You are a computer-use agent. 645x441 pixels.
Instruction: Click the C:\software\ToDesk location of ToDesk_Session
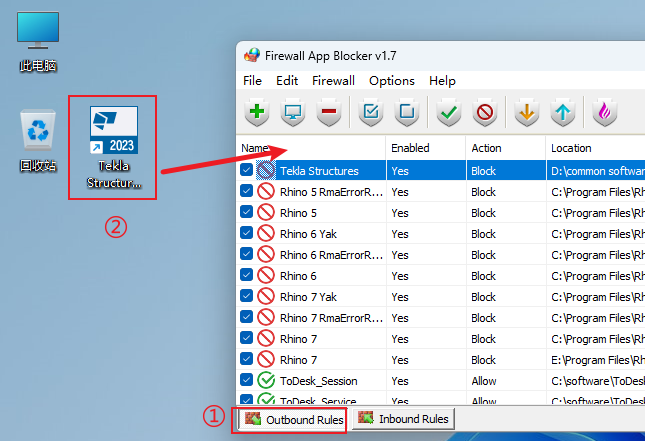(598, 381)
